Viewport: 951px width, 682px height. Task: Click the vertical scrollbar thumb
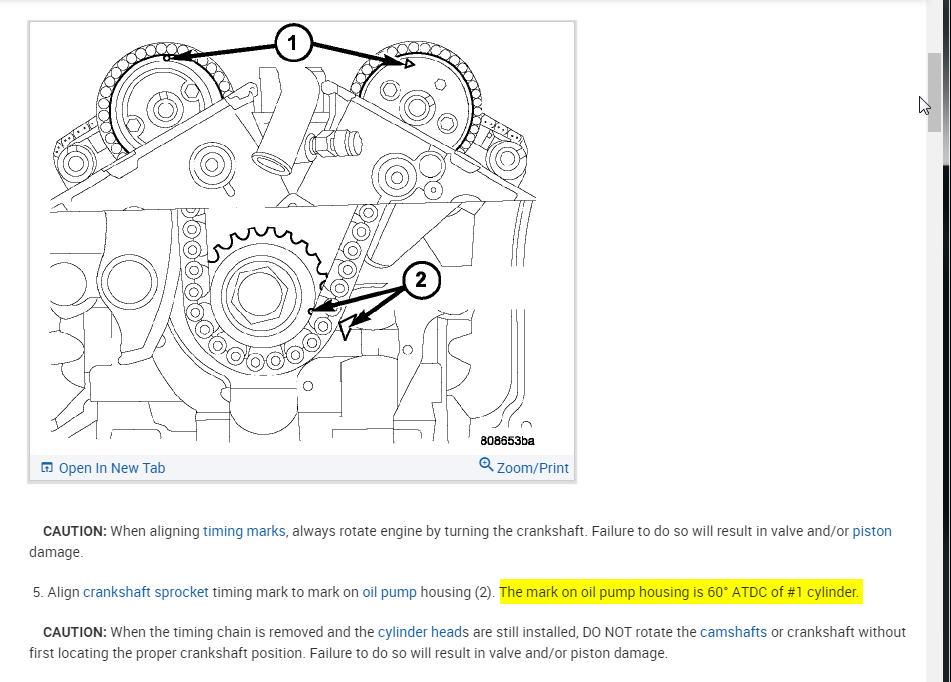click(934, 92)
